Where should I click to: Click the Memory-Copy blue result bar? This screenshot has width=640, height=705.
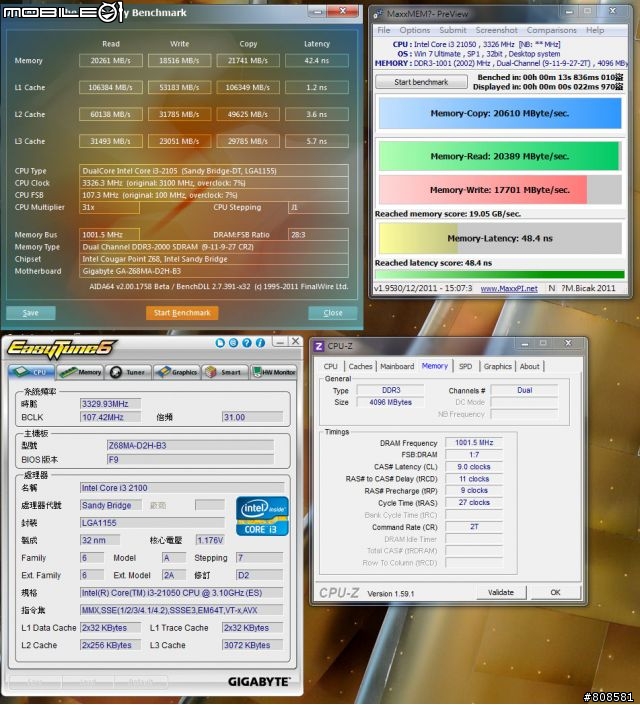point(500,113)
